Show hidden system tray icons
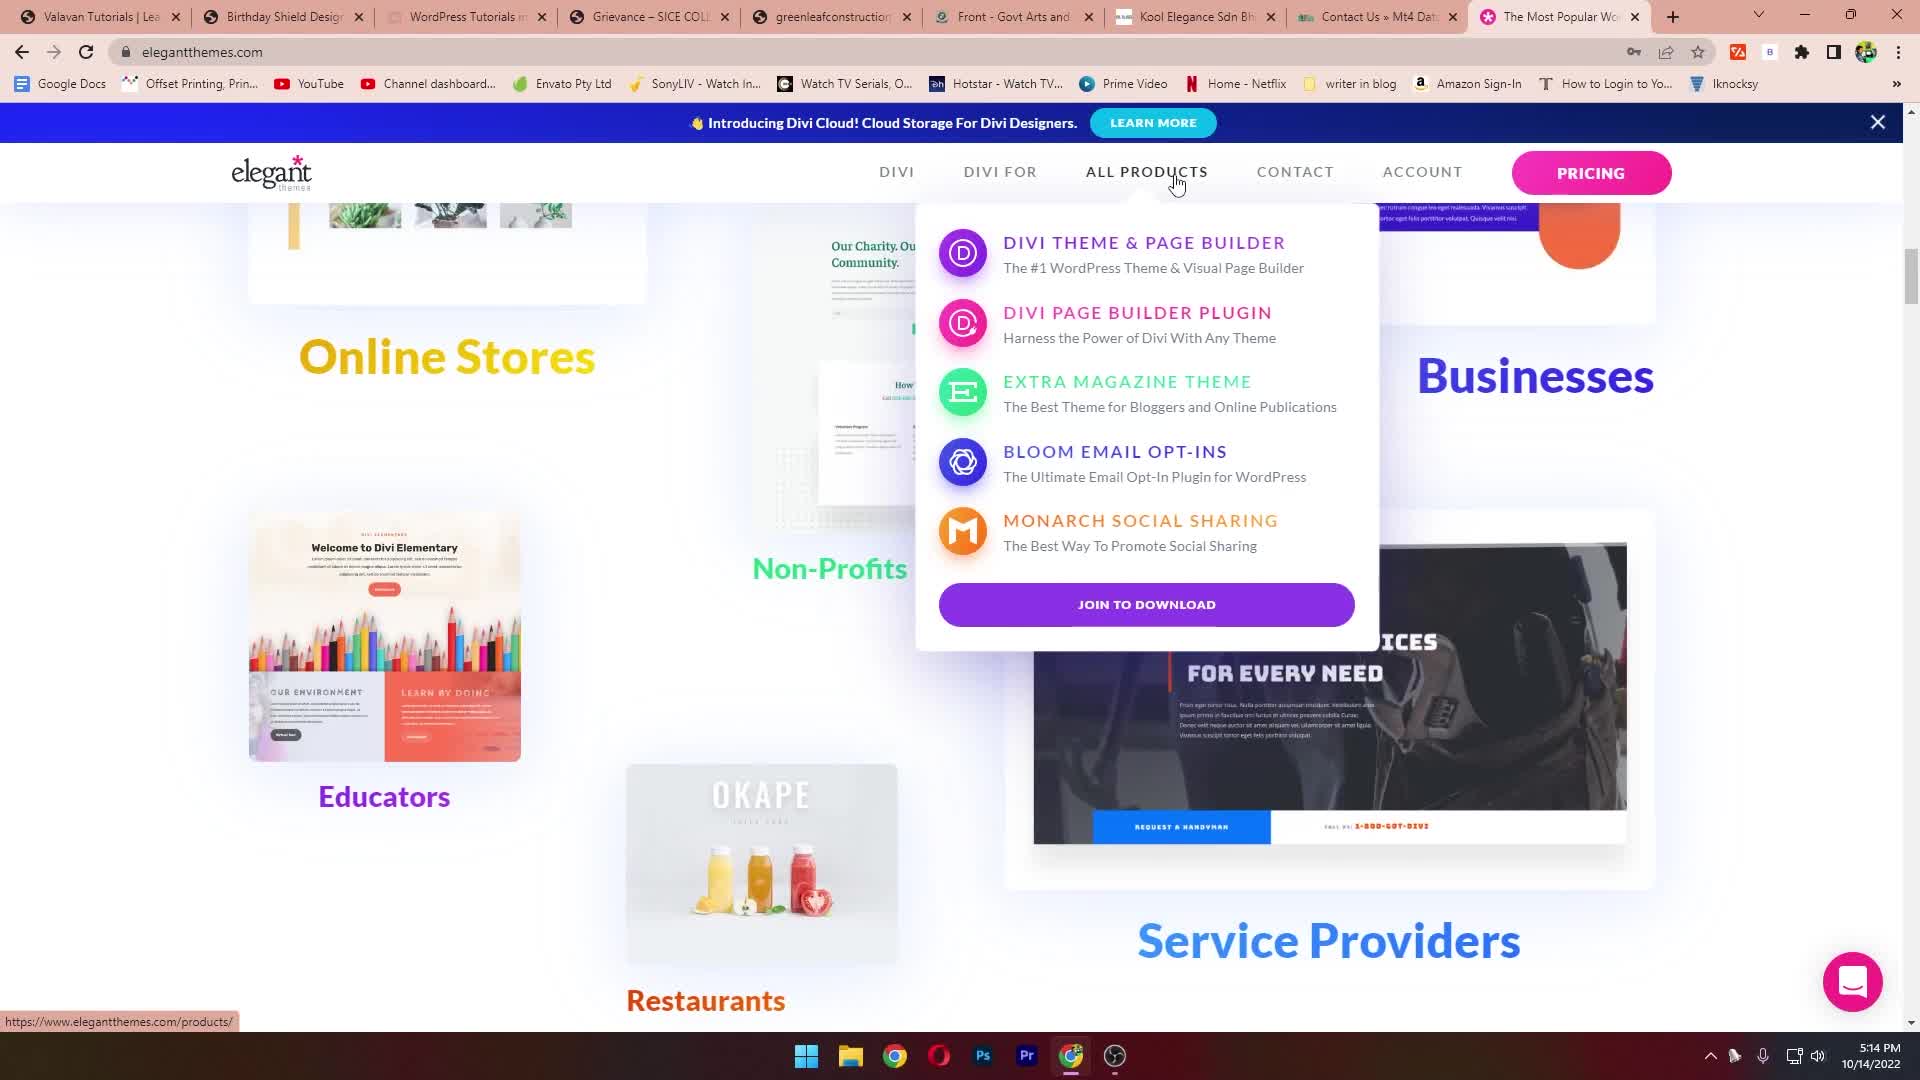This screenshot has width=1920, height=1080. pos(1710,1056)
